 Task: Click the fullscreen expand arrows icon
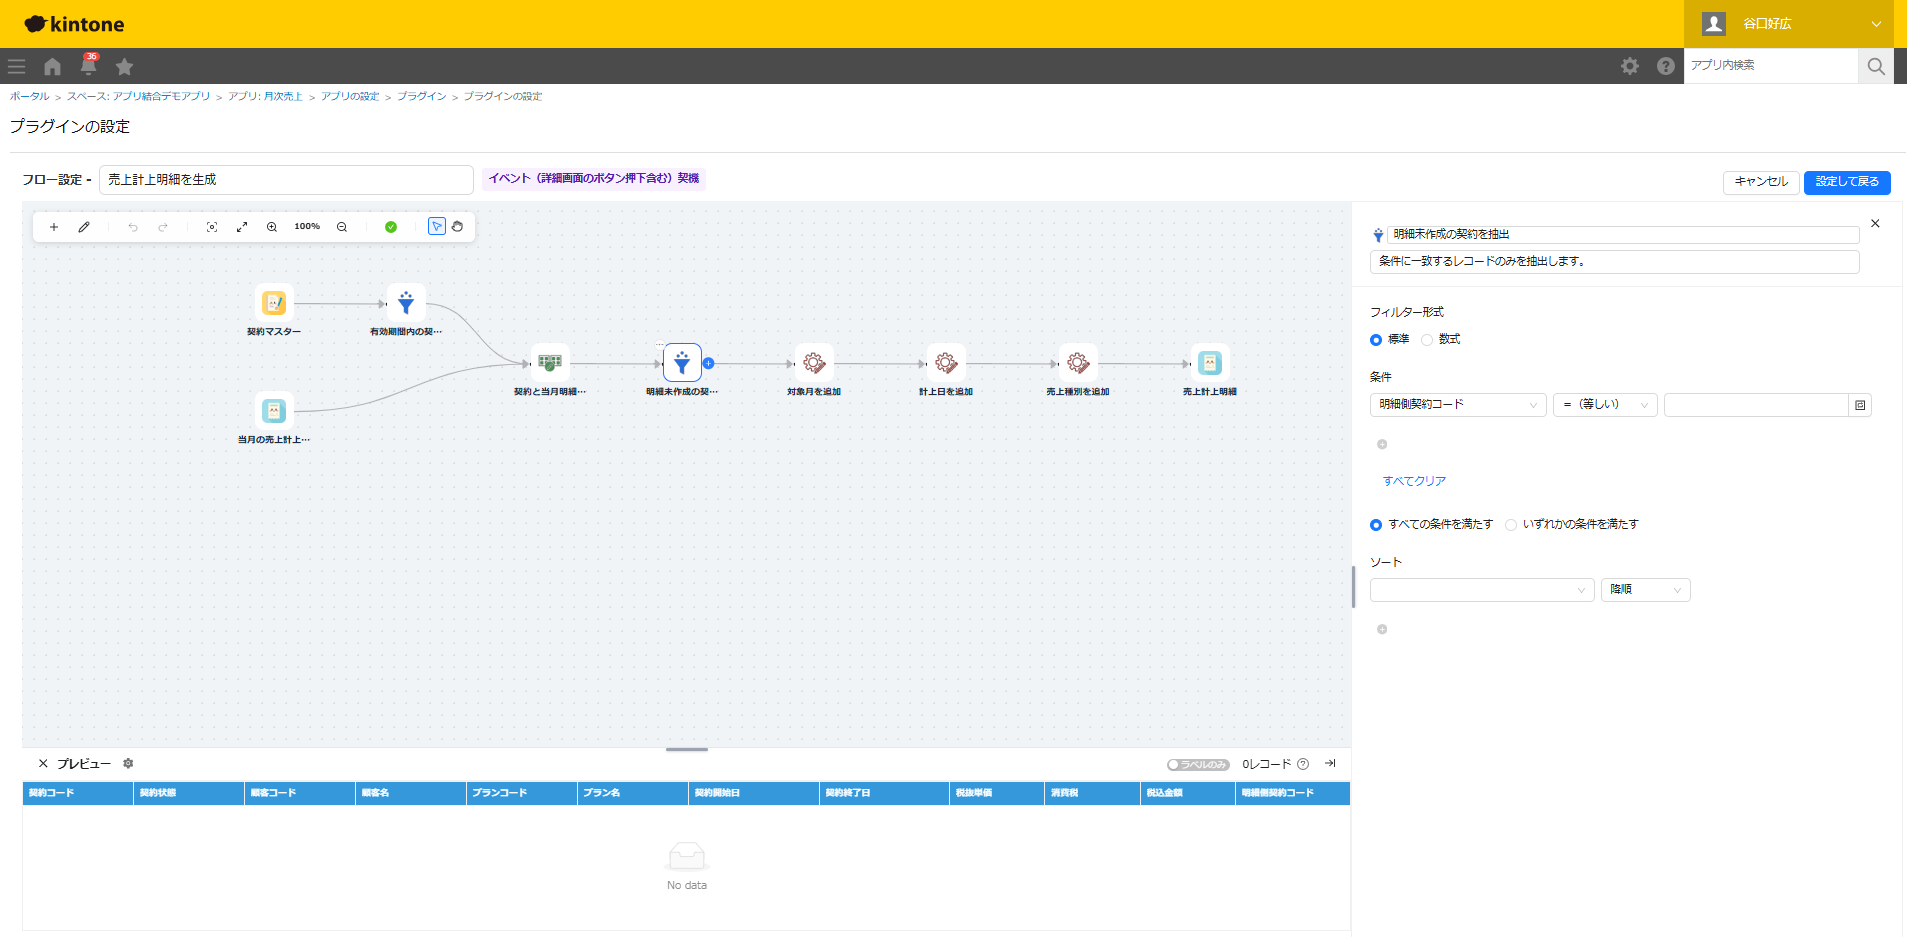(x=242, y=227)
